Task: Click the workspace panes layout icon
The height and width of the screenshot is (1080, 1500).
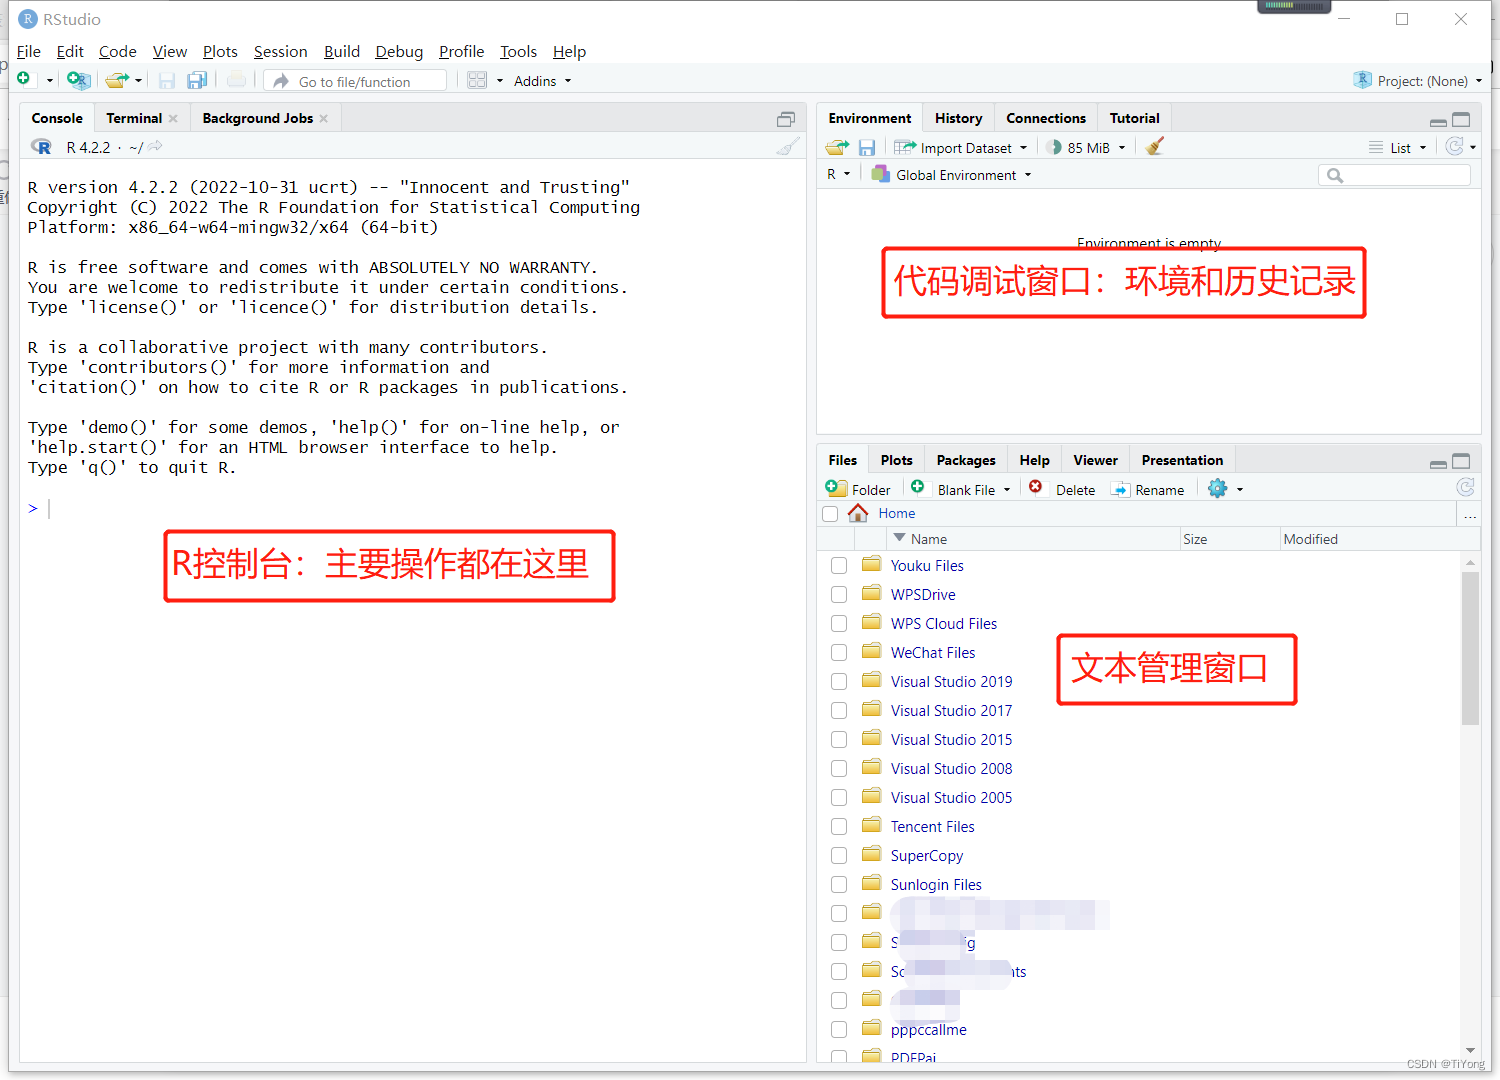Action: [x=477, y=80]
